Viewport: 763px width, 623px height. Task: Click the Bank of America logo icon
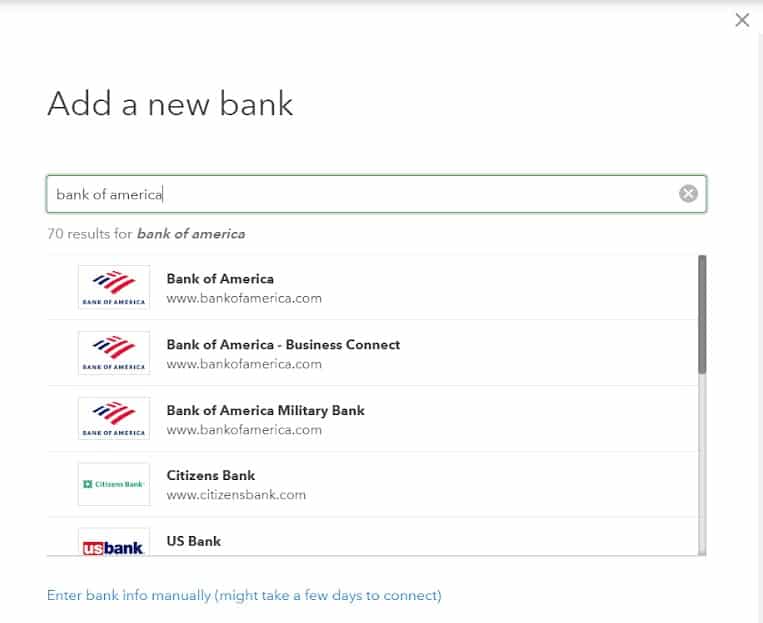(x=114, y=287)
